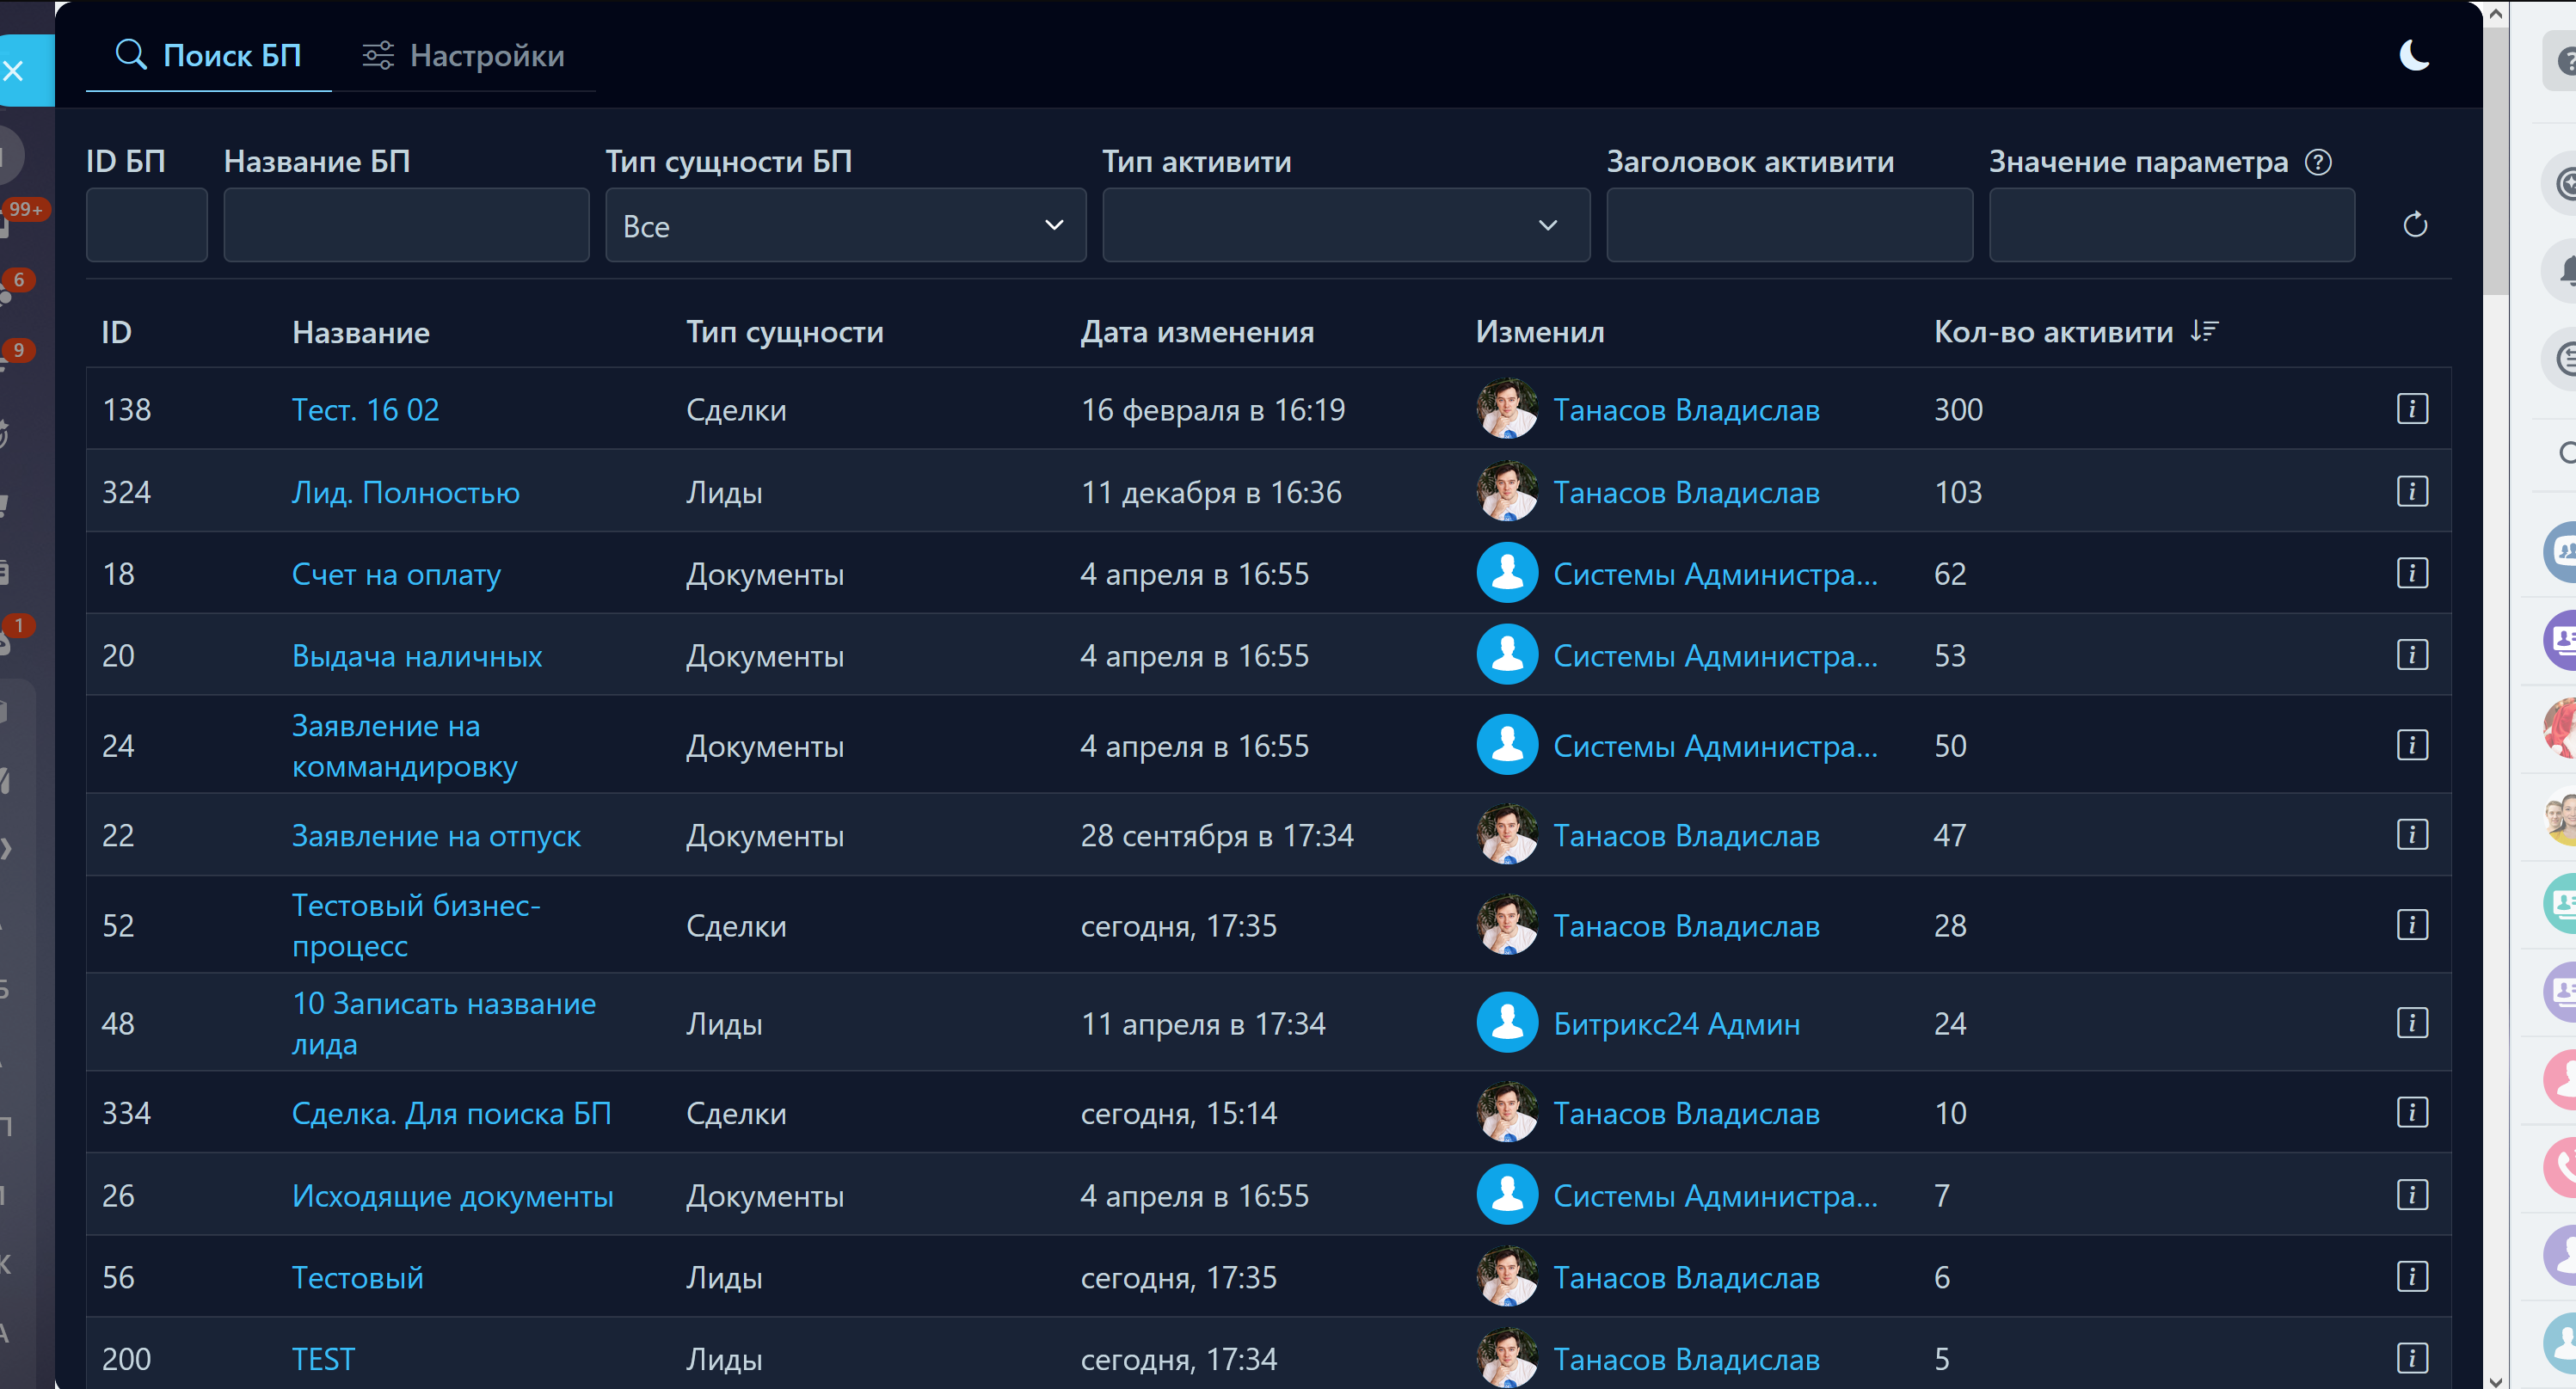Toggle dark mode with the moon icon

pyautogui.click(x=2413, y=55)
